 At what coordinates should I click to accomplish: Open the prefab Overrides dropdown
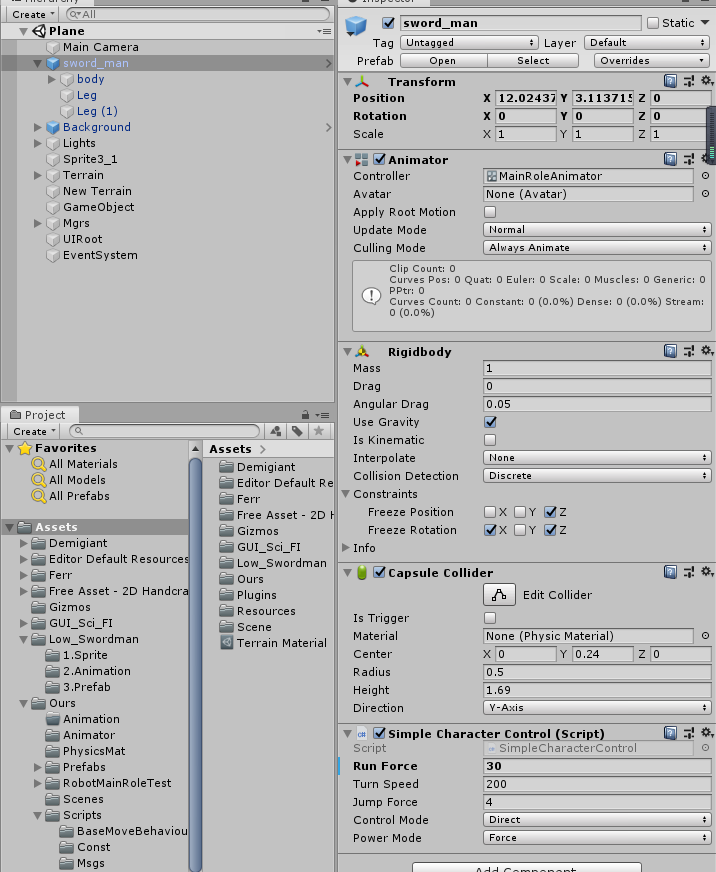[x=651, y=61]
